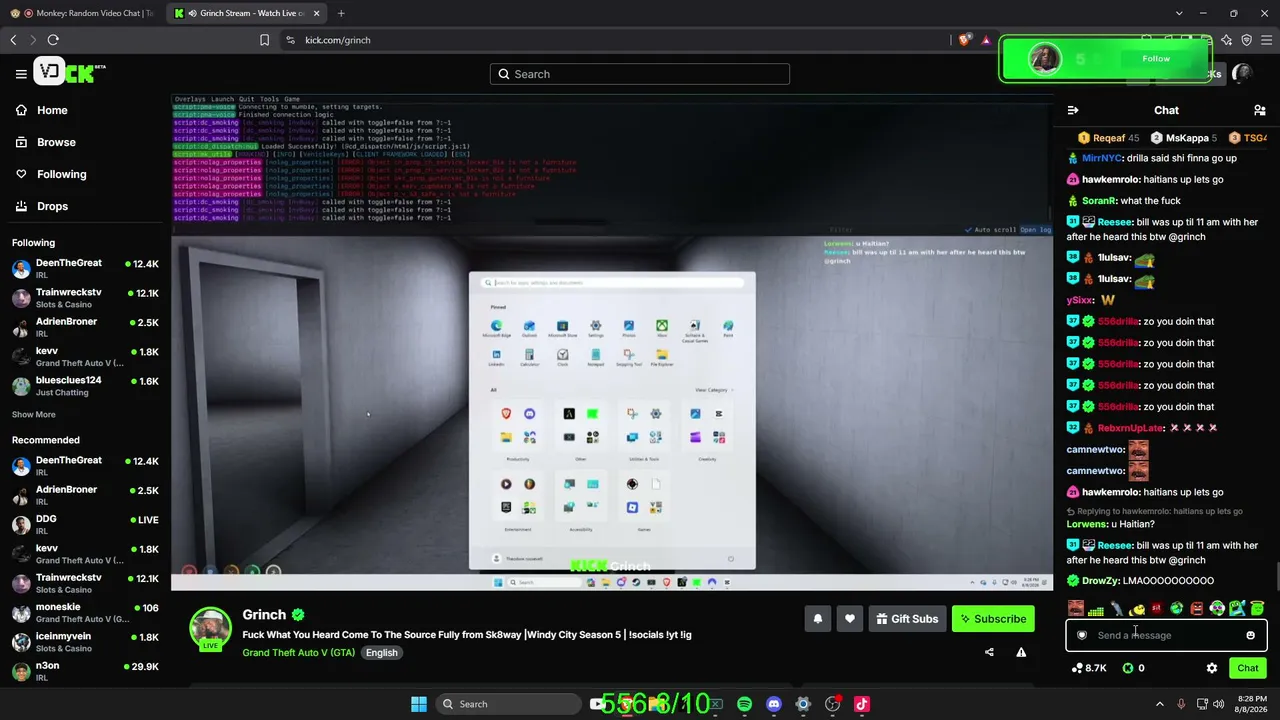Open DeenTheGreat in Following list

point(85,269)
